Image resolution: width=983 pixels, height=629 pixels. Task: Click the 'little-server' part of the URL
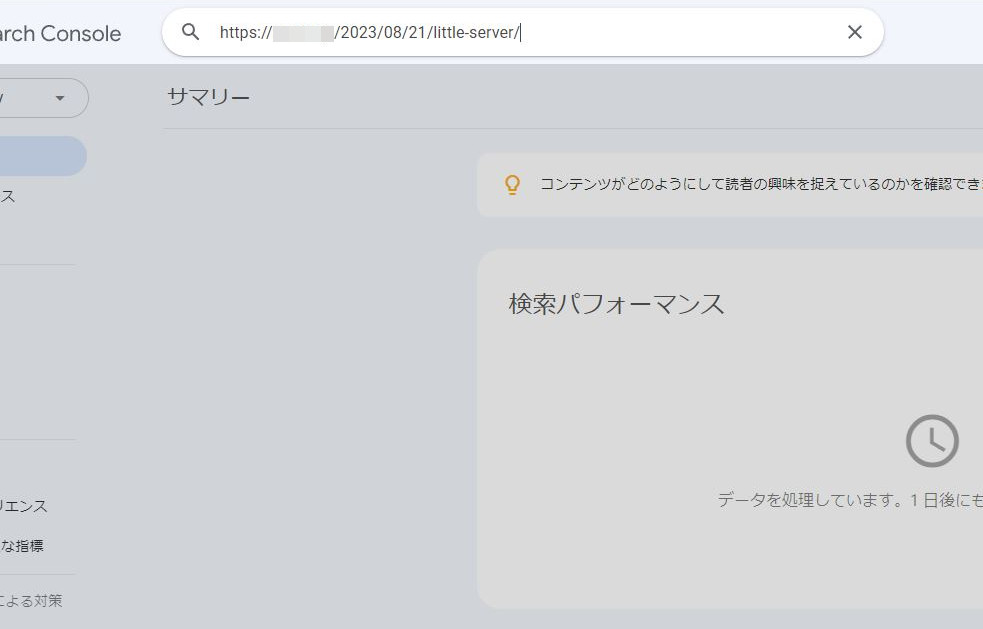pos(474,33)
